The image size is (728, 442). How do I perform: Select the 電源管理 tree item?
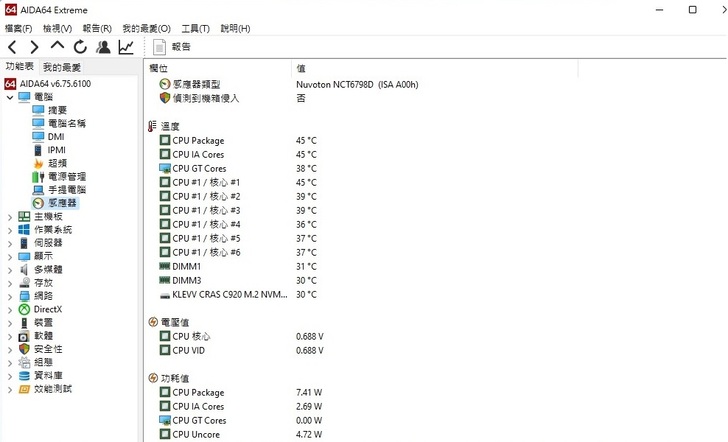67,176
